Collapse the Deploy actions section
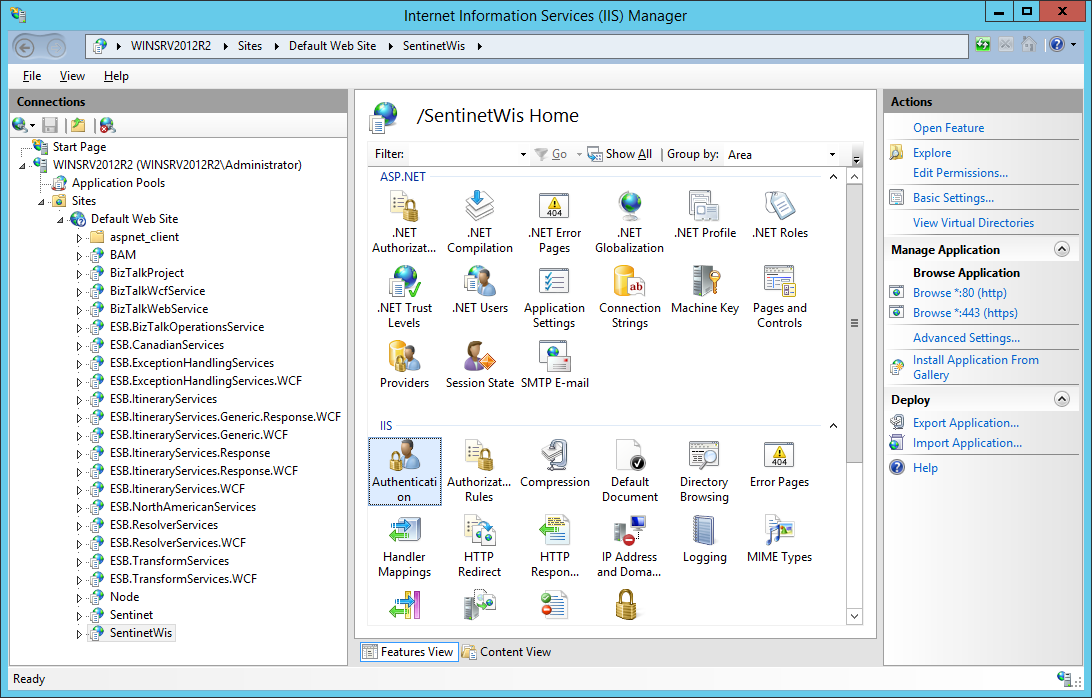The image size is (1092, 698). (x=1061, y=399)
